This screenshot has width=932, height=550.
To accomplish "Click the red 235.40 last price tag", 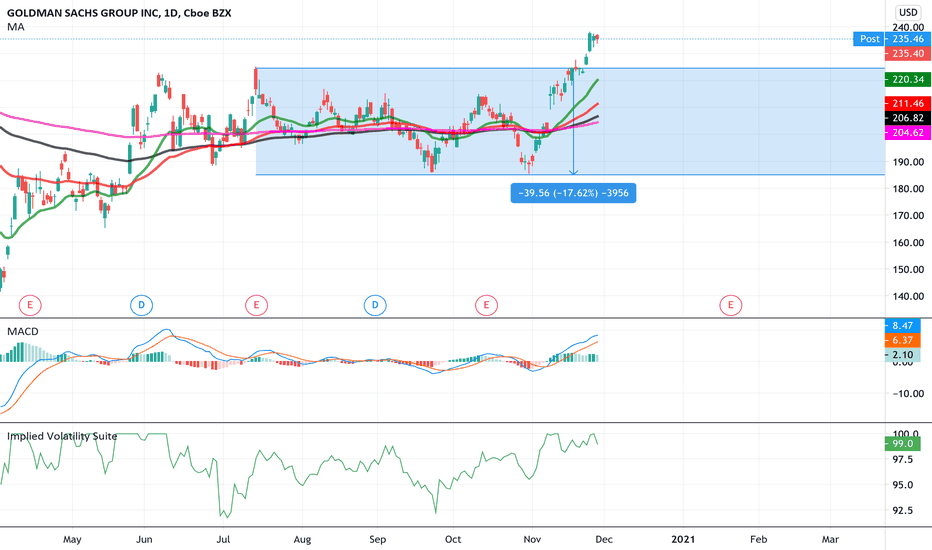I will tap(908, 54).
